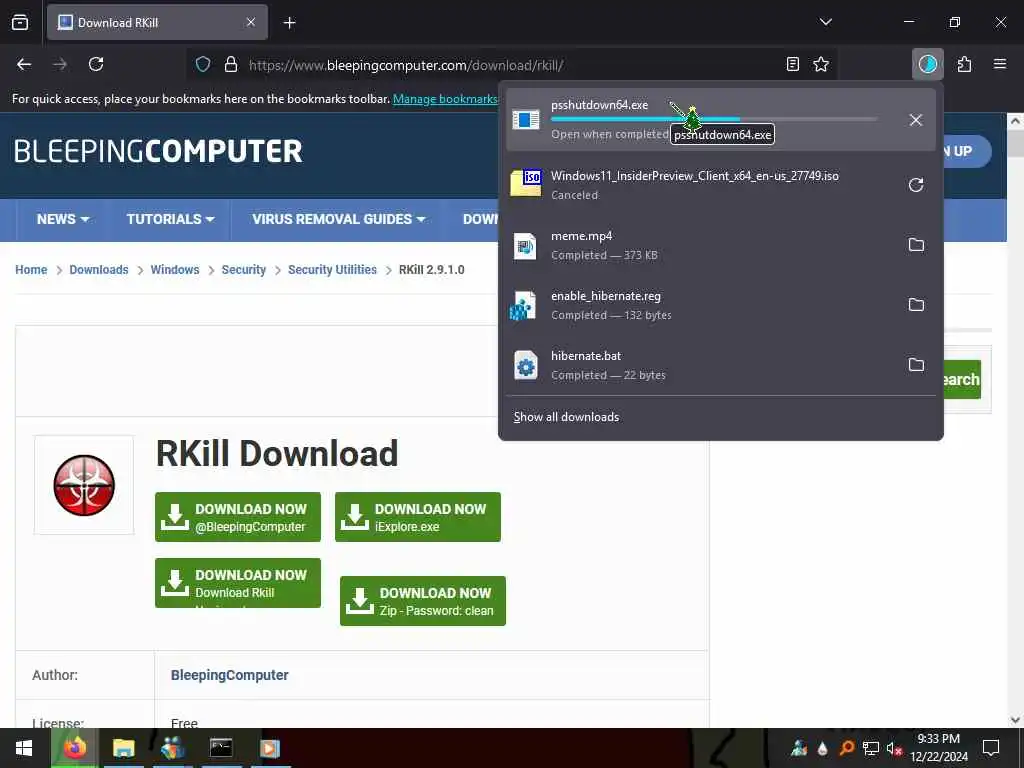Go back to the previous page
Viewport: 1024px width, 768px height.
click(24, 64)
